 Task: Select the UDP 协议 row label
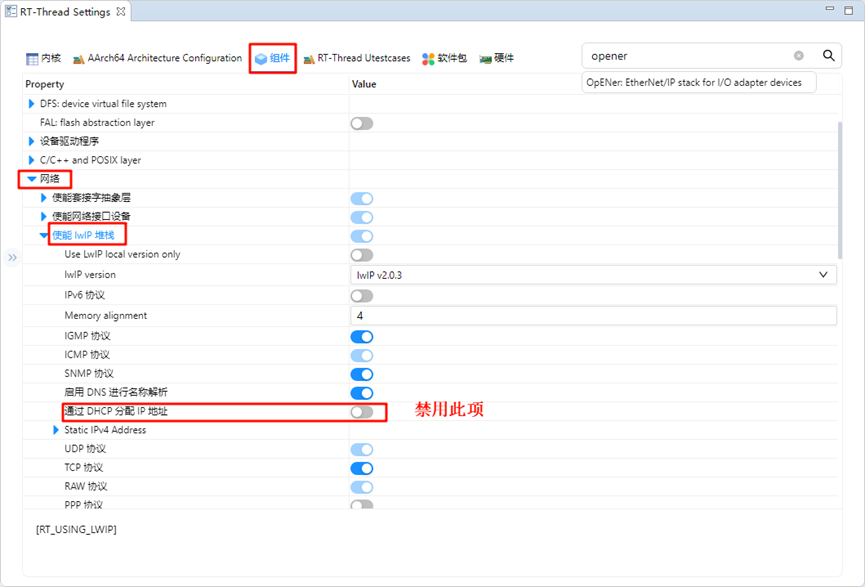(85, 449)
